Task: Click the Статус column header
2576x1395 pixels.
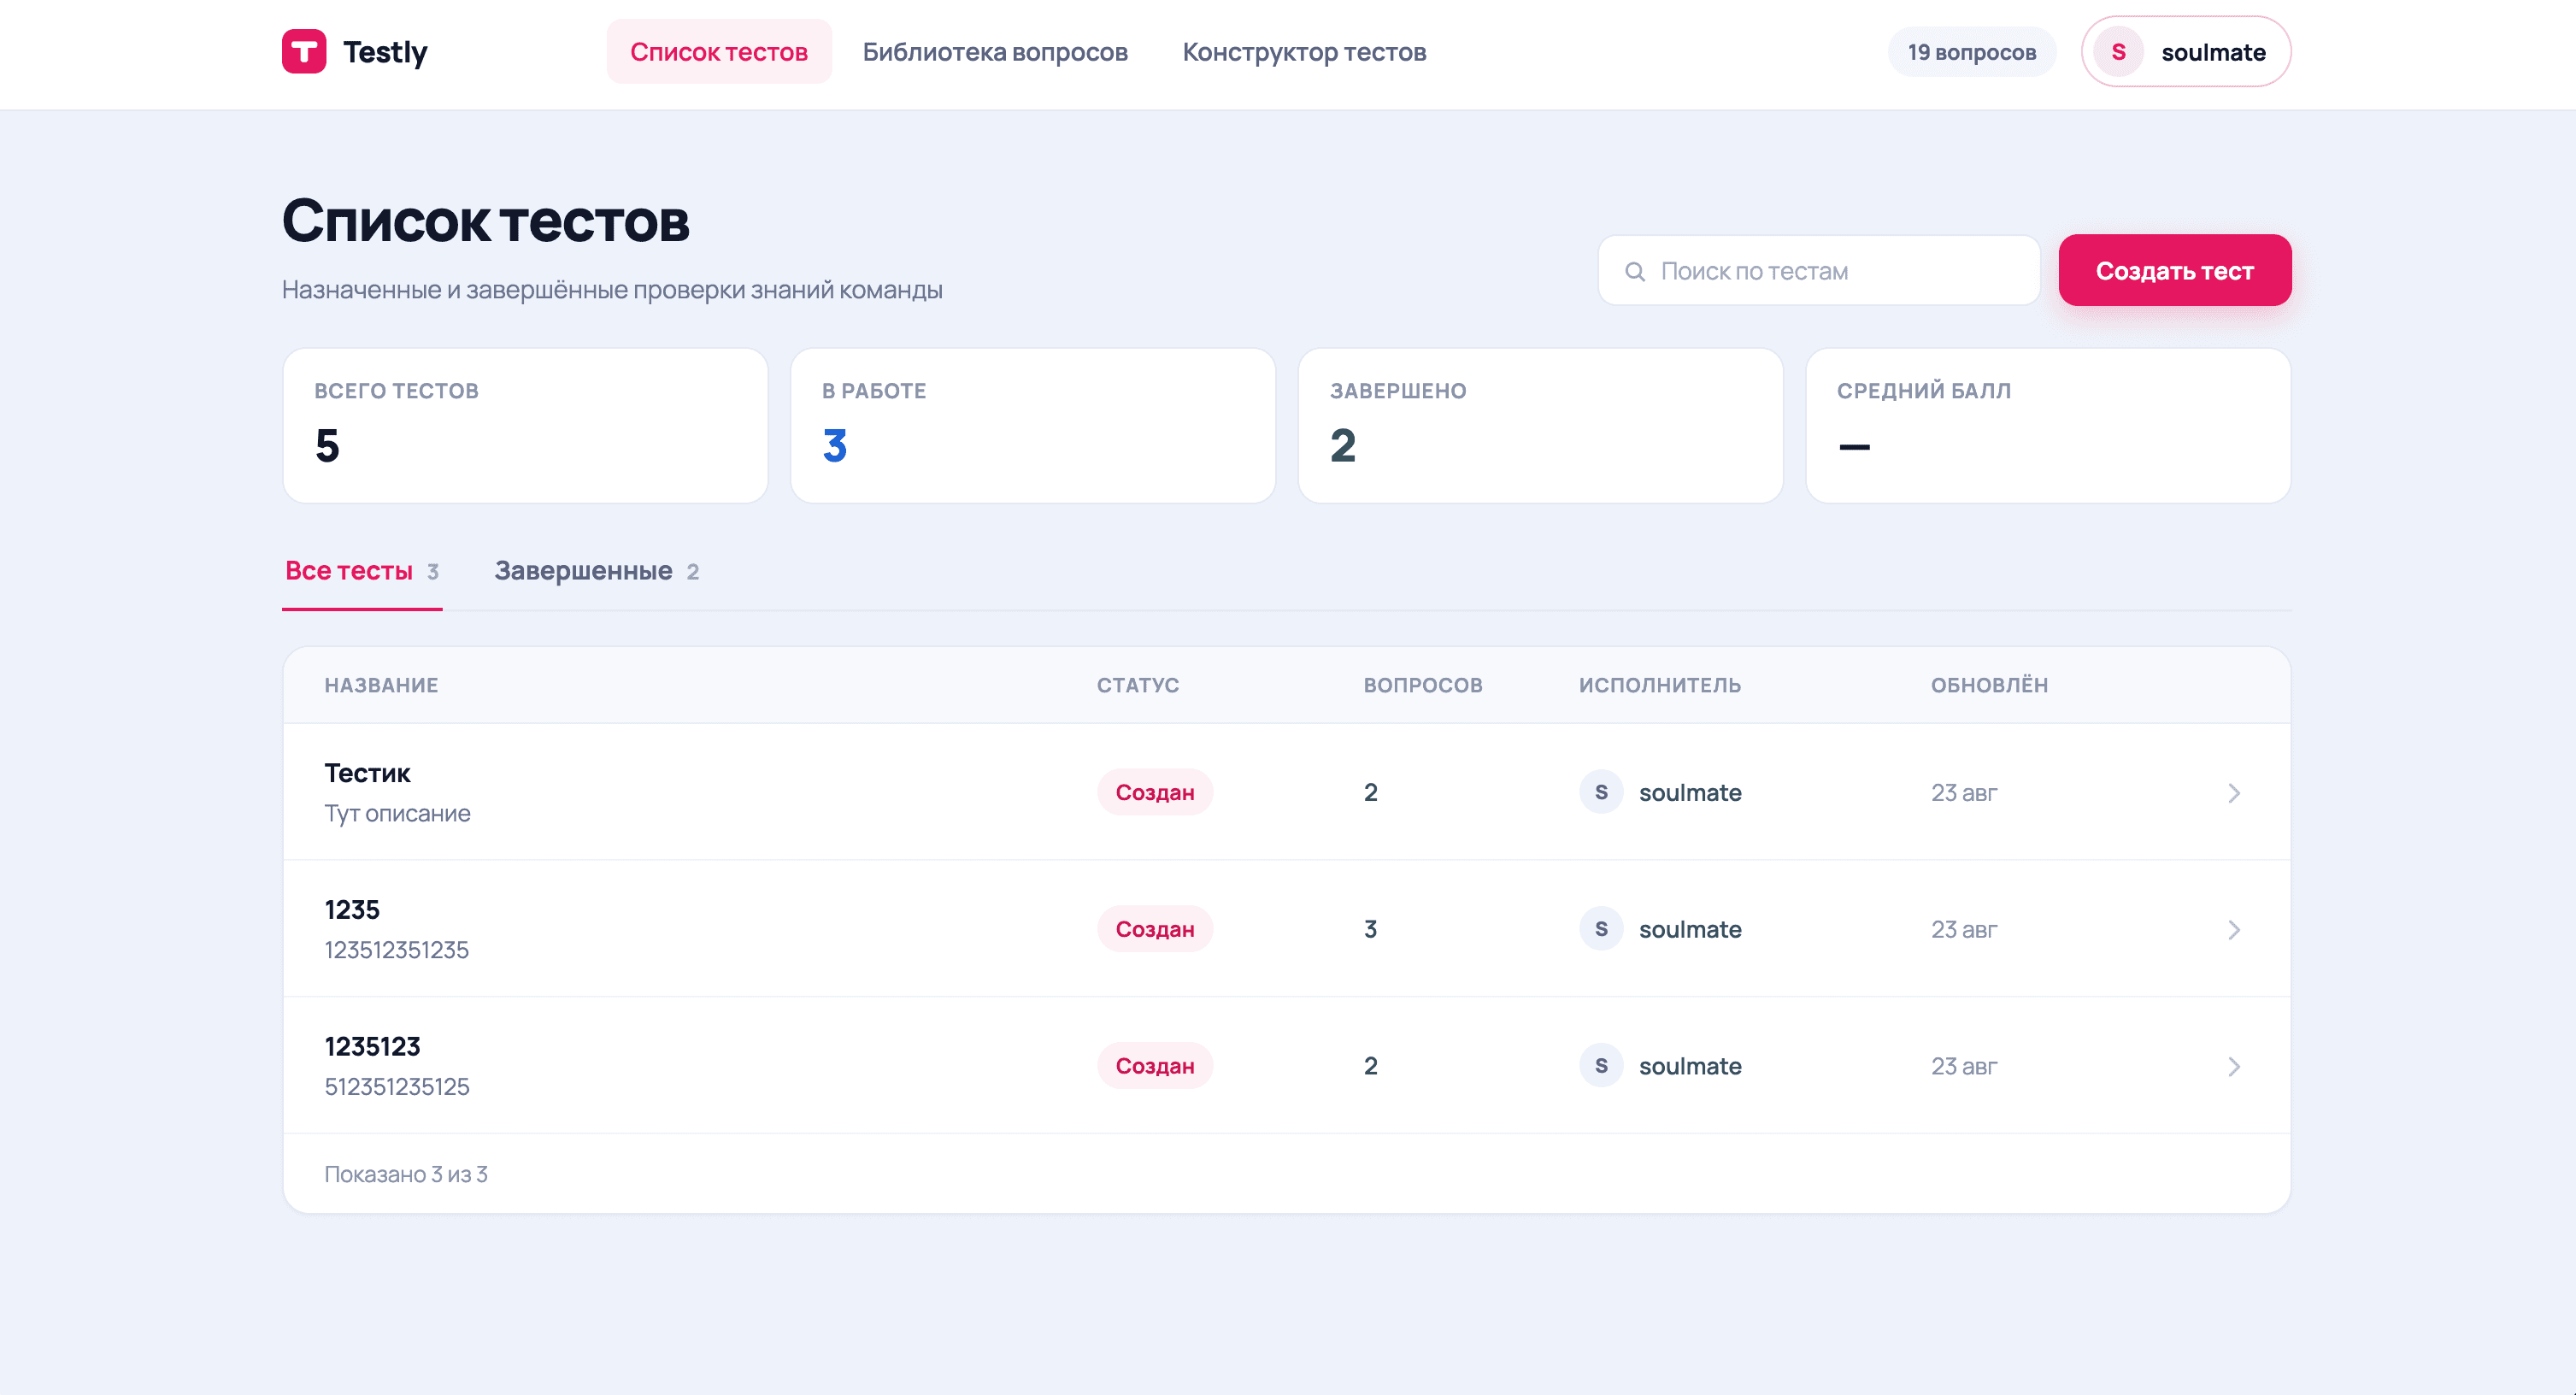Action: pos(1138,685)
